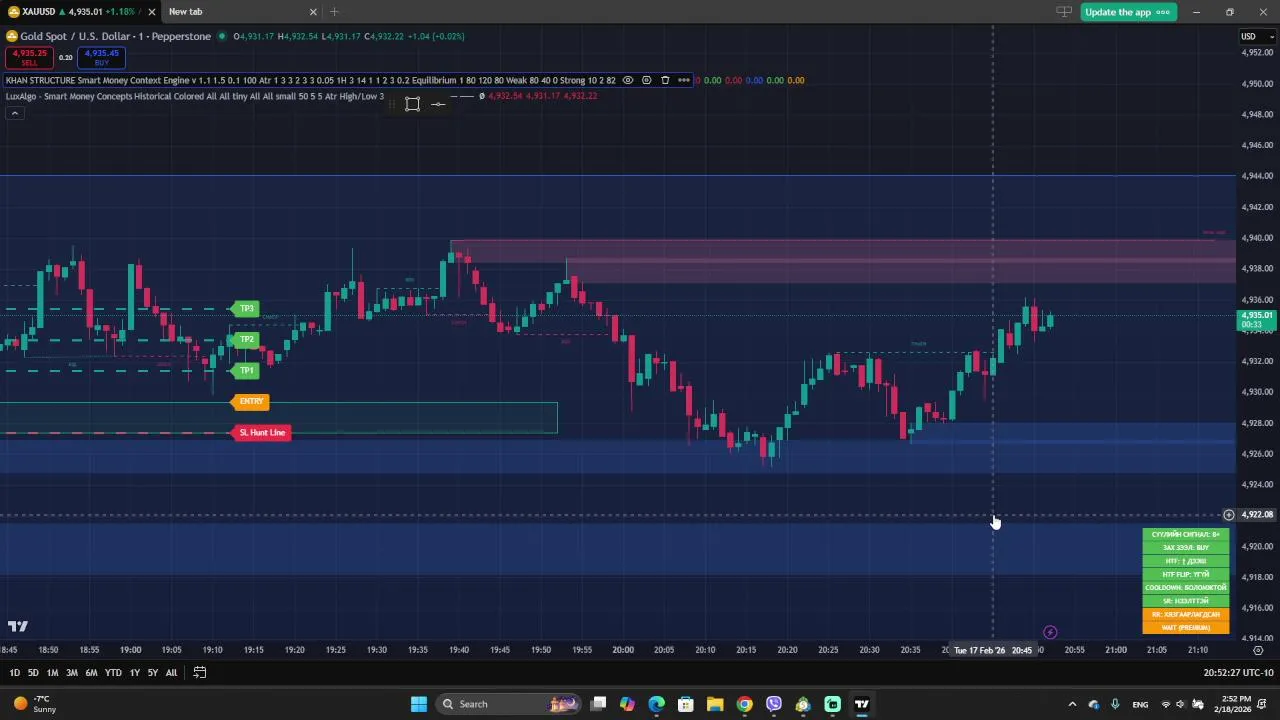Click the orange ENTRY label
Image resolution: width=1280 pixels, height=720 pixels.
(x=251, y=401)
